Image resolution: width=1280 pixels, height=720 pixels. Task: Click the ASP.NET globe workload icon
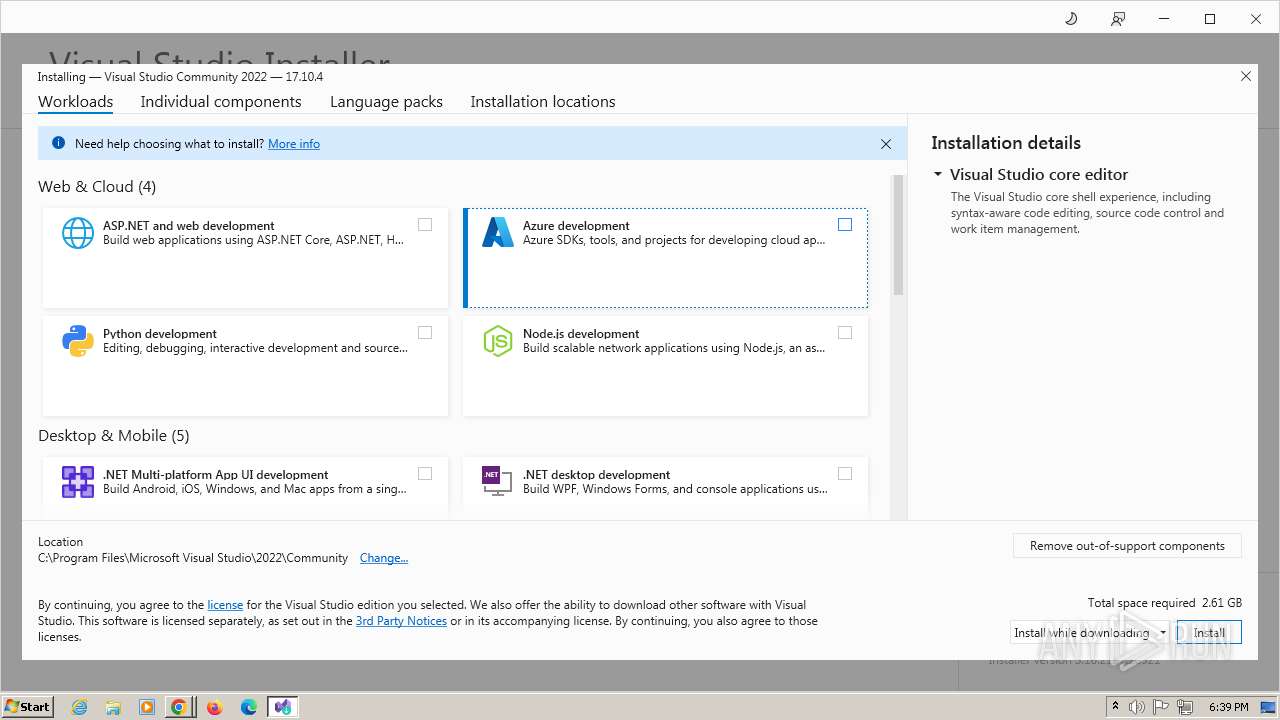click(78, 233)
